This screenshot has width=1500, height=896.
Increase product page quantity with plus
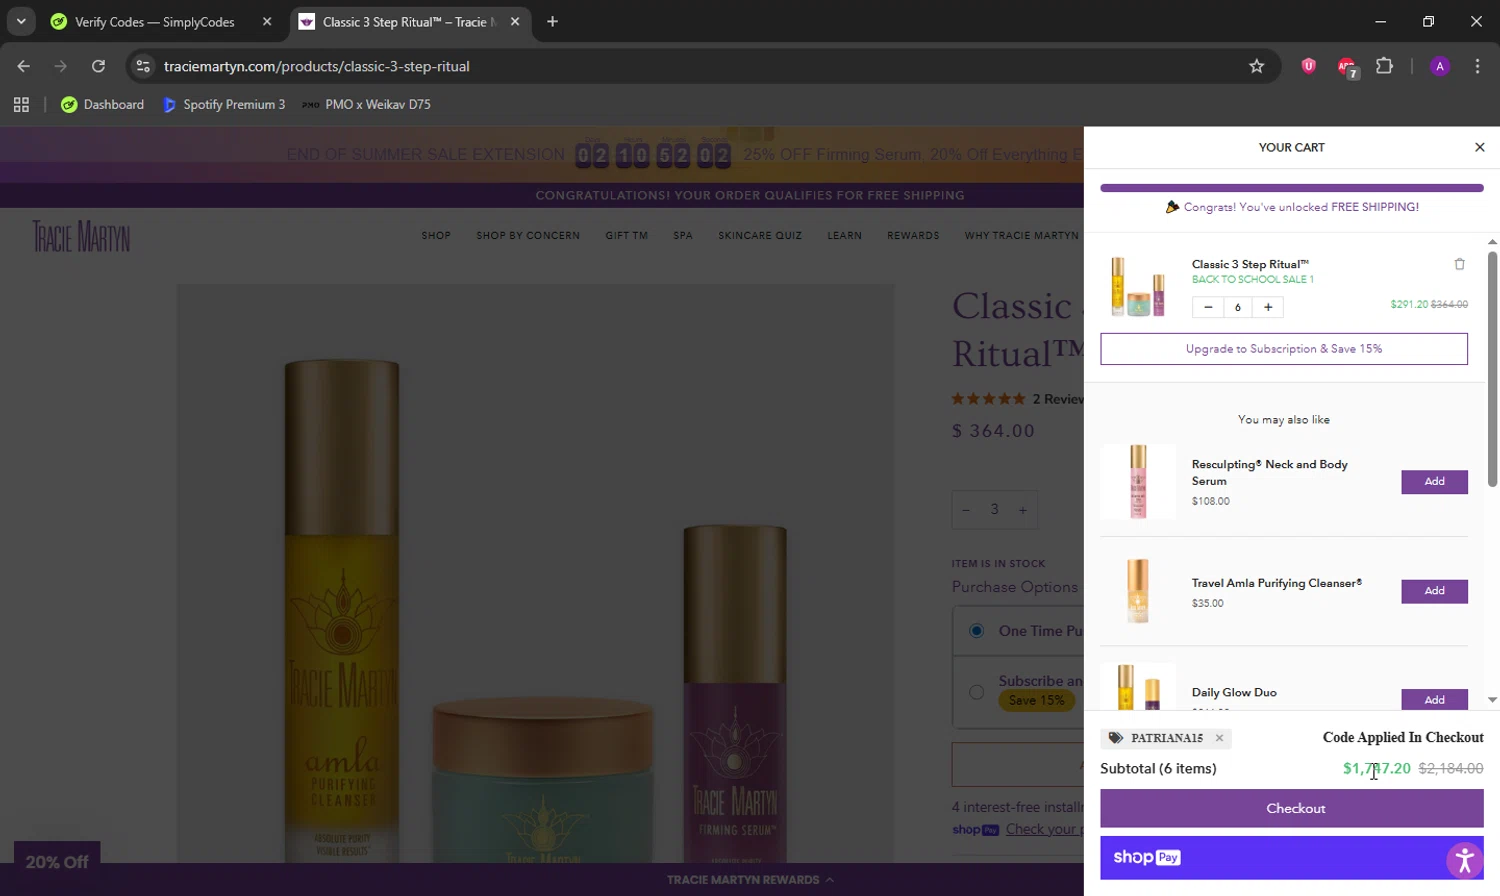[1022, 510]
